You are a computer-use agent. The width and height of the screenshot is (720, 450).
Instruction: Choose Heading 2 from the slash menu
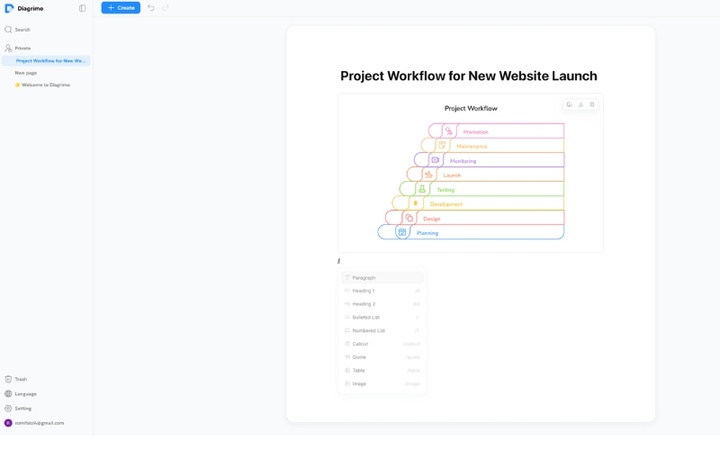tap(382, 304)
